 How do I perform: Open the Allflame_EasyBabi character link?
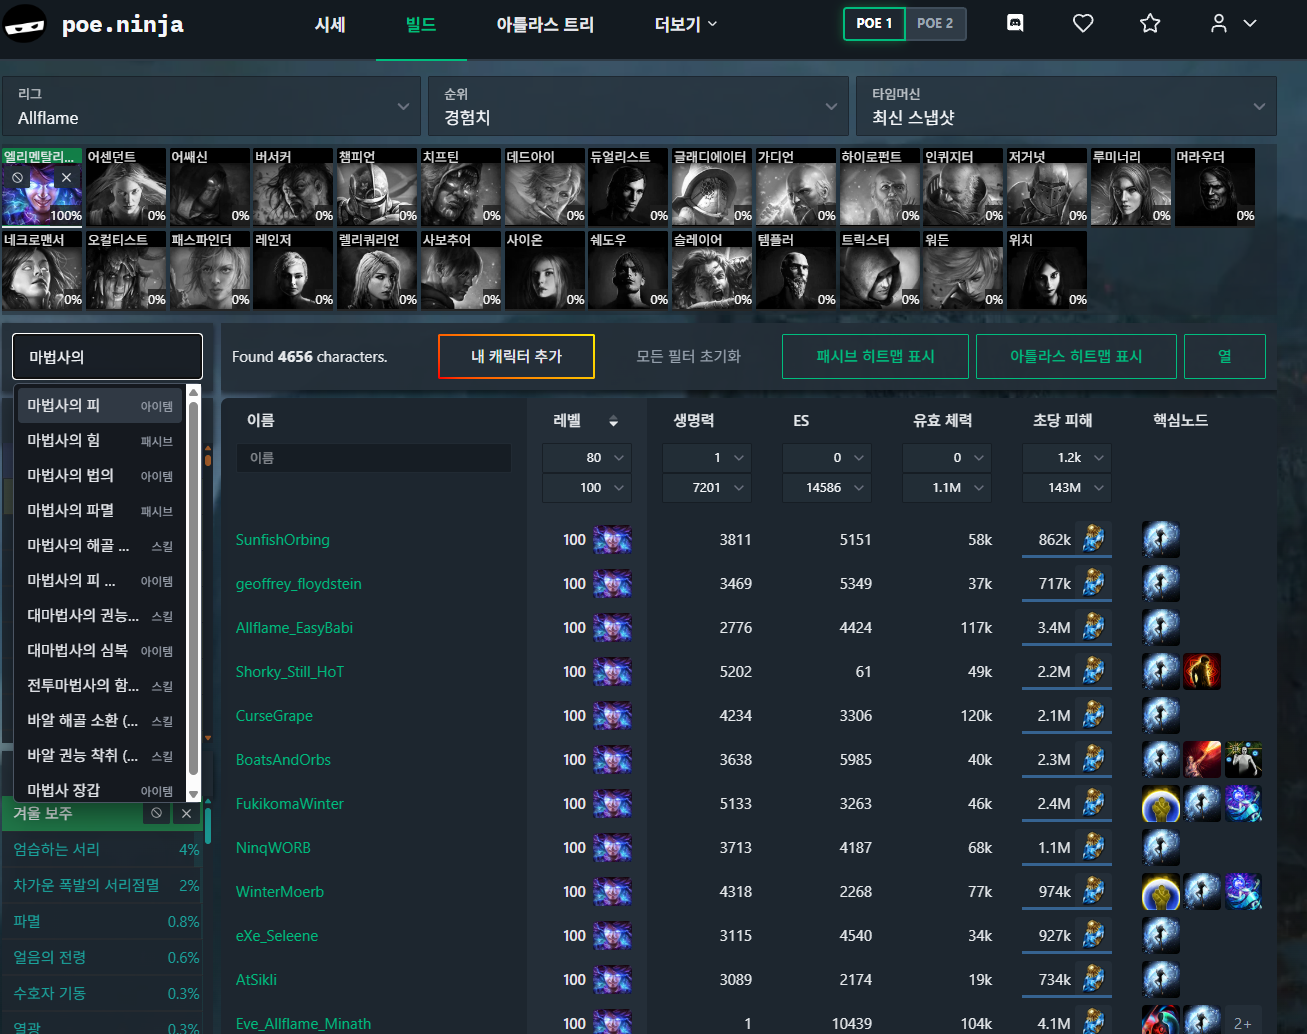pos(294,628)
